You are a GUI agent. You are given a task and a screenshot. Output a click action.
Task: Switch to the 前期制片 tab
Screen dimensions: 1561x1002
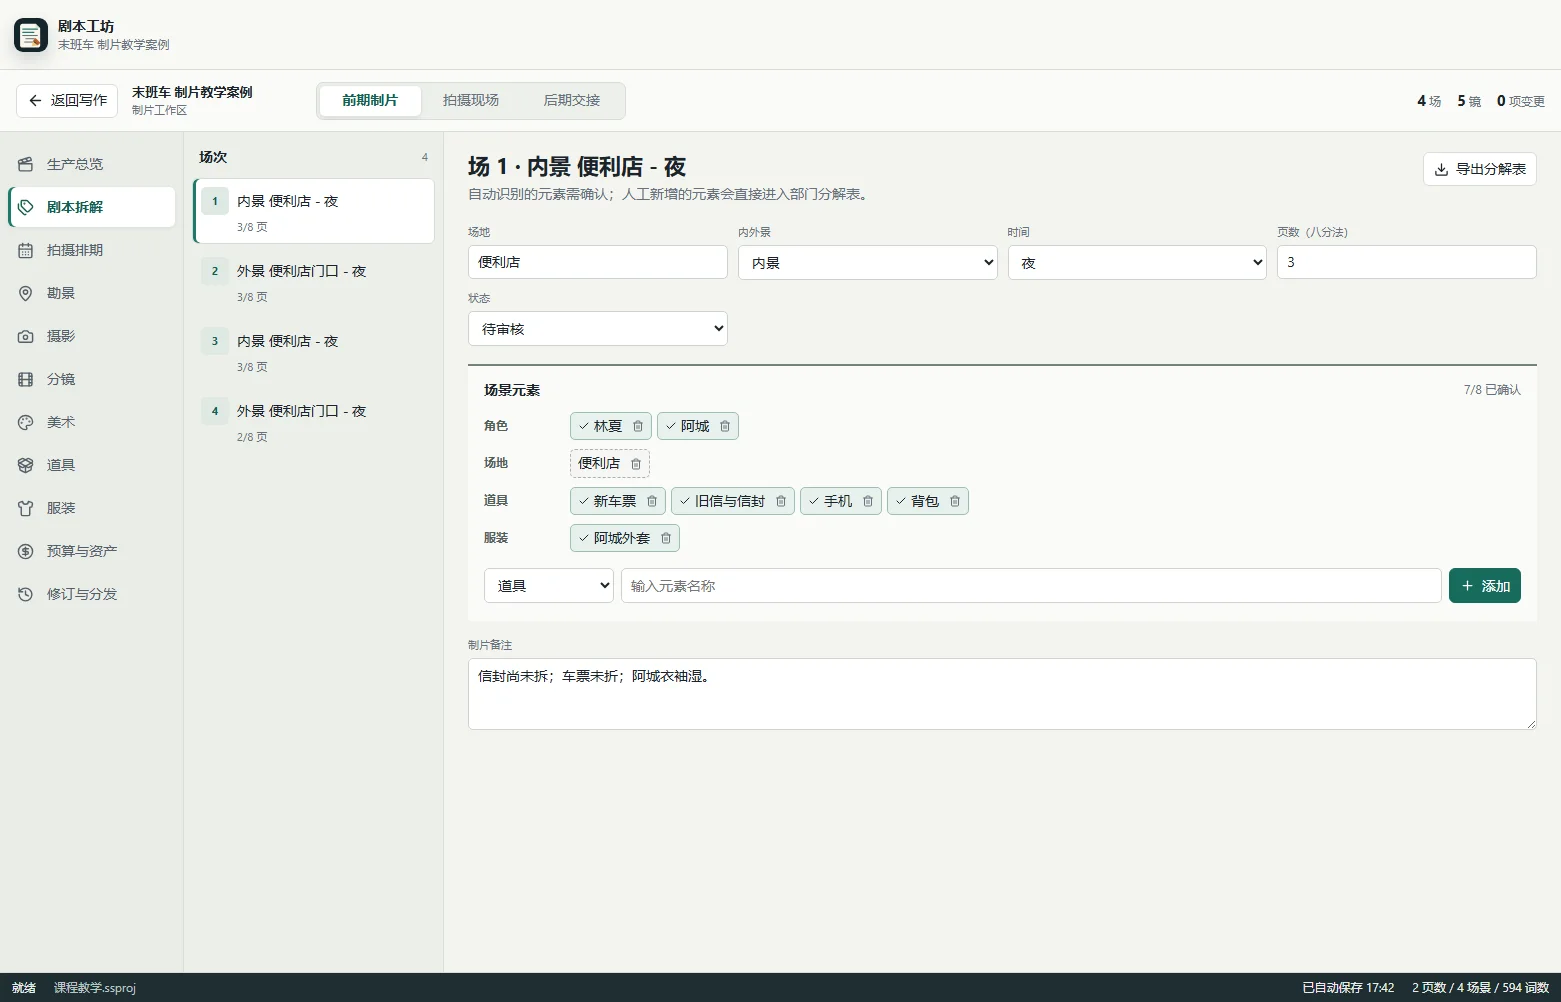pyautogui.click(x=370, y=101)
